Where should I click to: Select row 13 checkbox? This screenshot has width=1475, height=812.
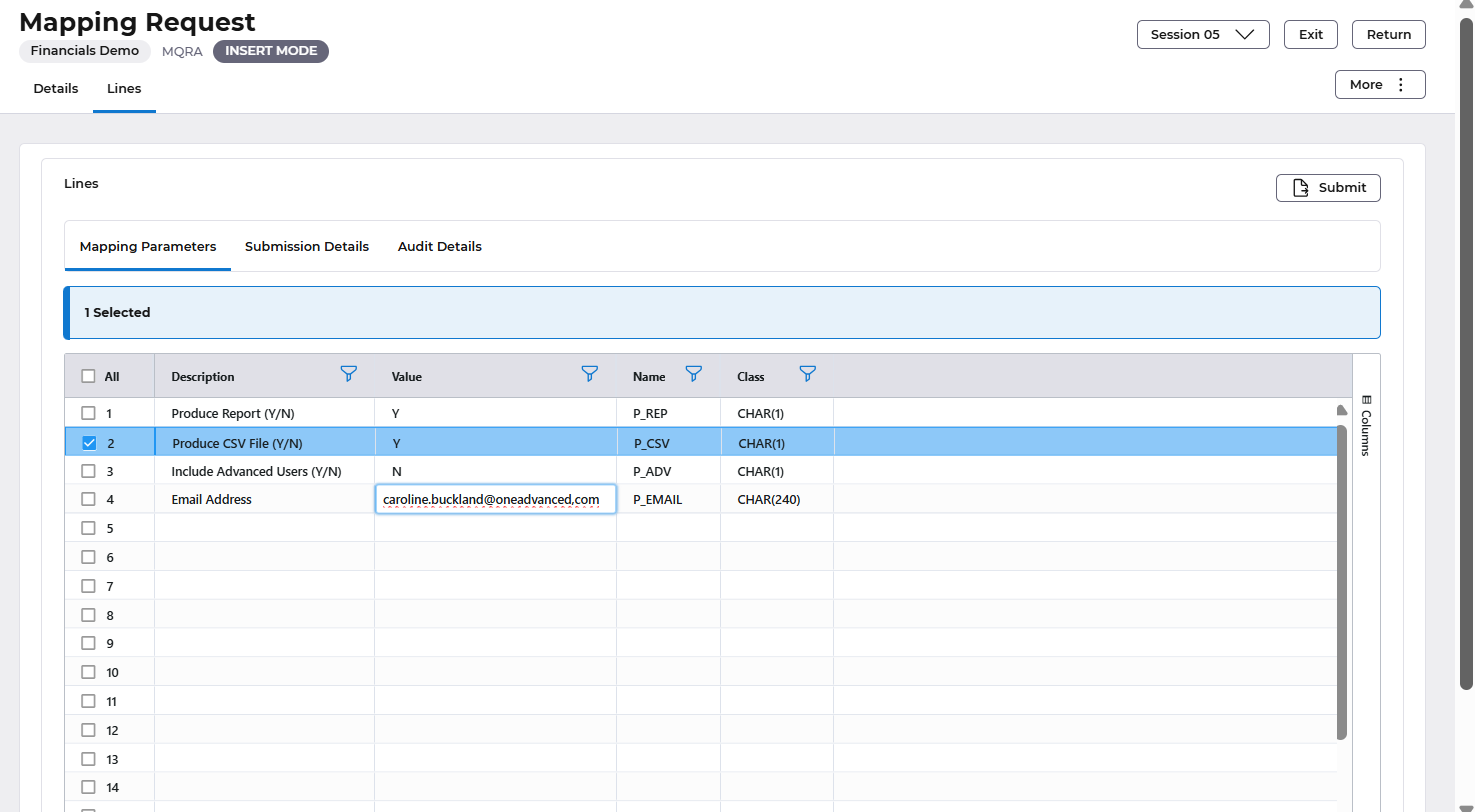coord(88,759)
